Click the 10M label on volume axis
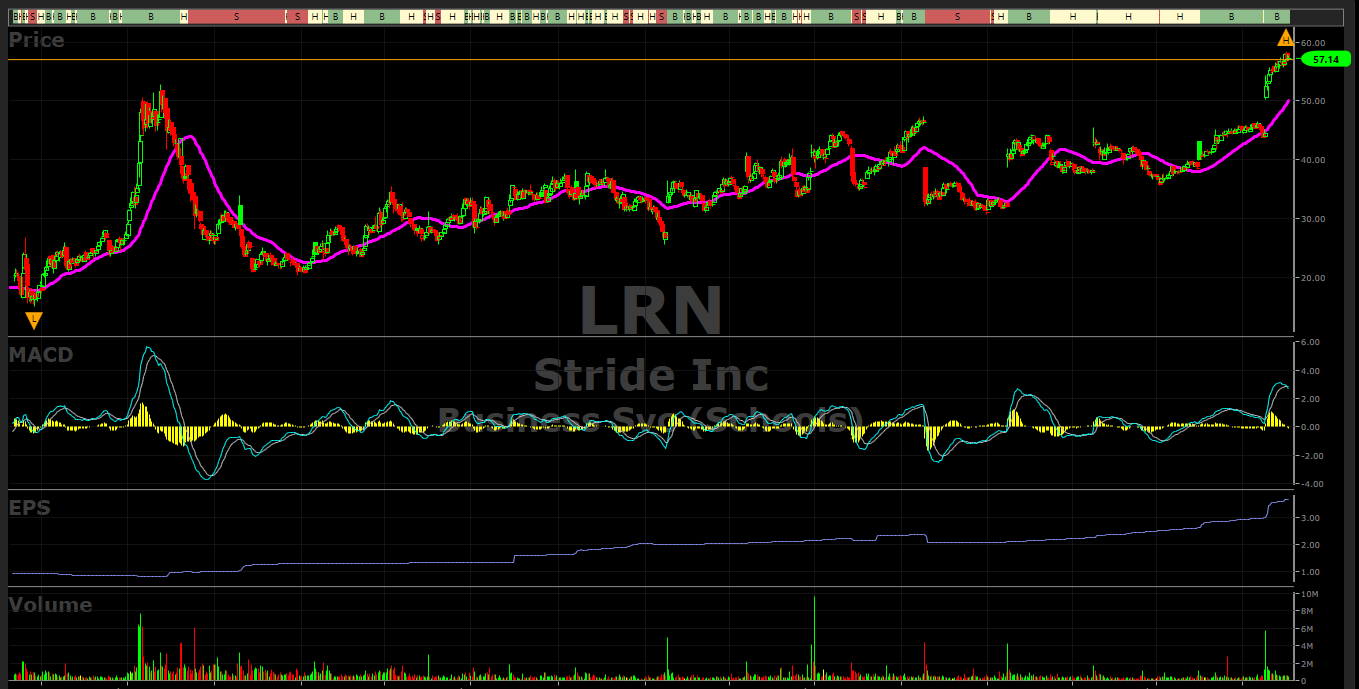Image resolution: width=1359 pixels, height=689 pixels. pyautogui.click(x=1308, y=595)
